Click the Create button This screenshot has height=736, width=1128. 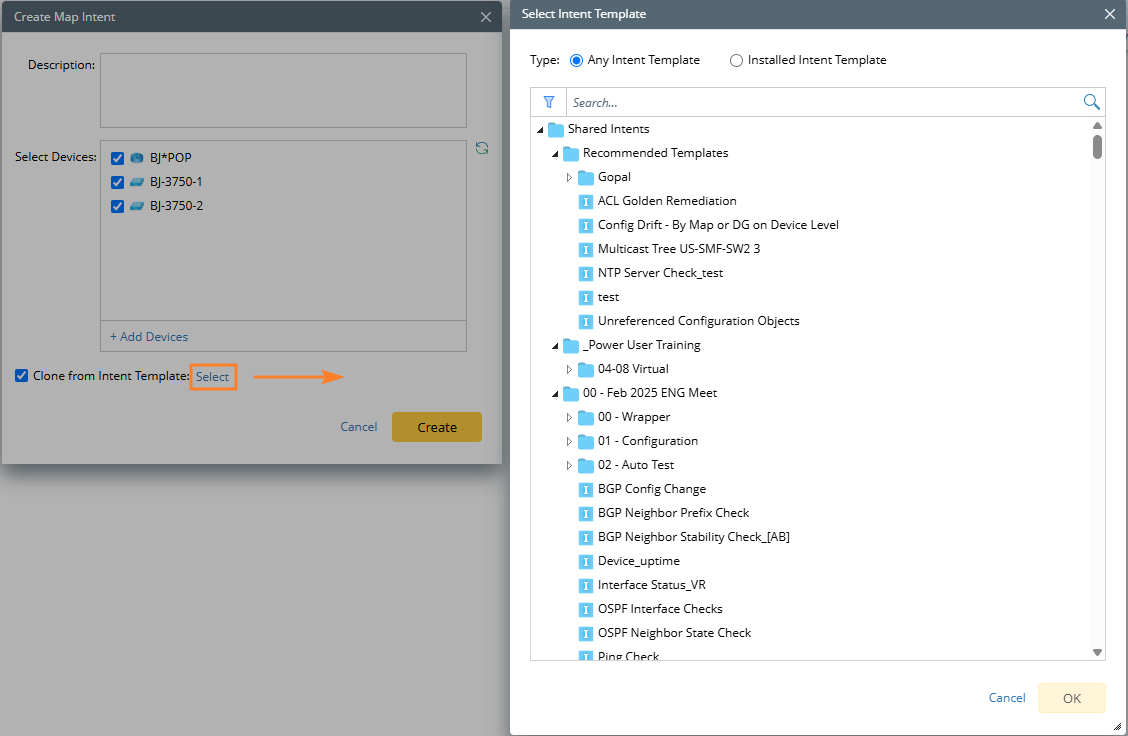point(437,427)
